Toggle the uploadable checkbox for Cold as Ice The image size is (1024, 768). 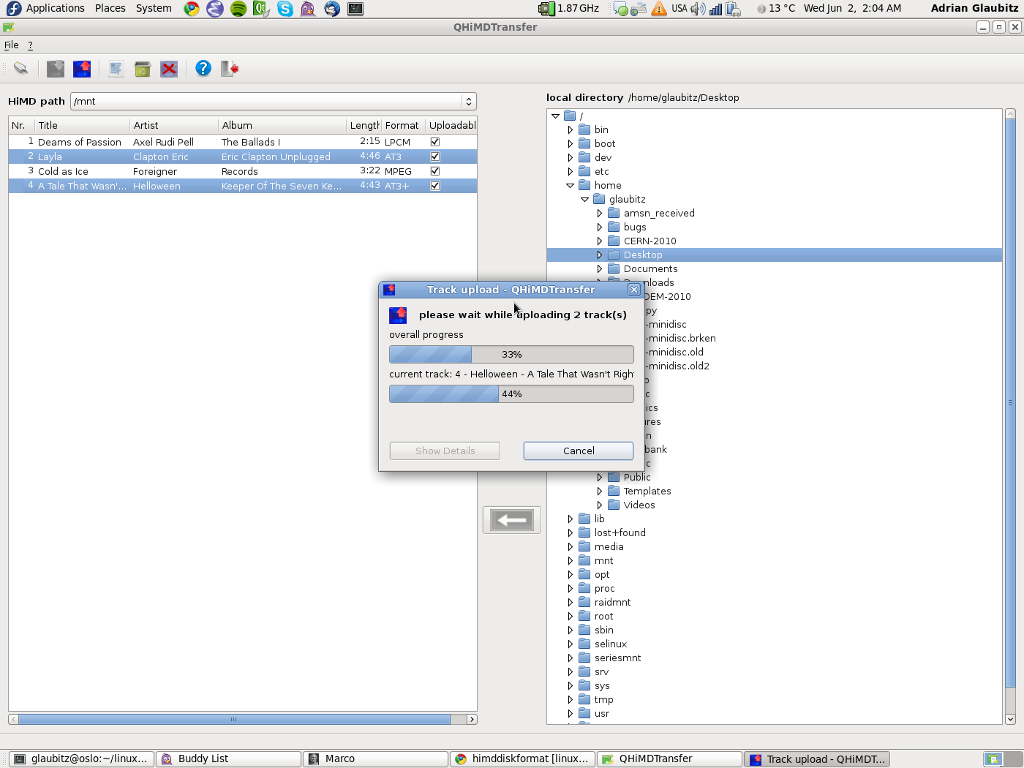pyautogui.click(x=435, y=171)
